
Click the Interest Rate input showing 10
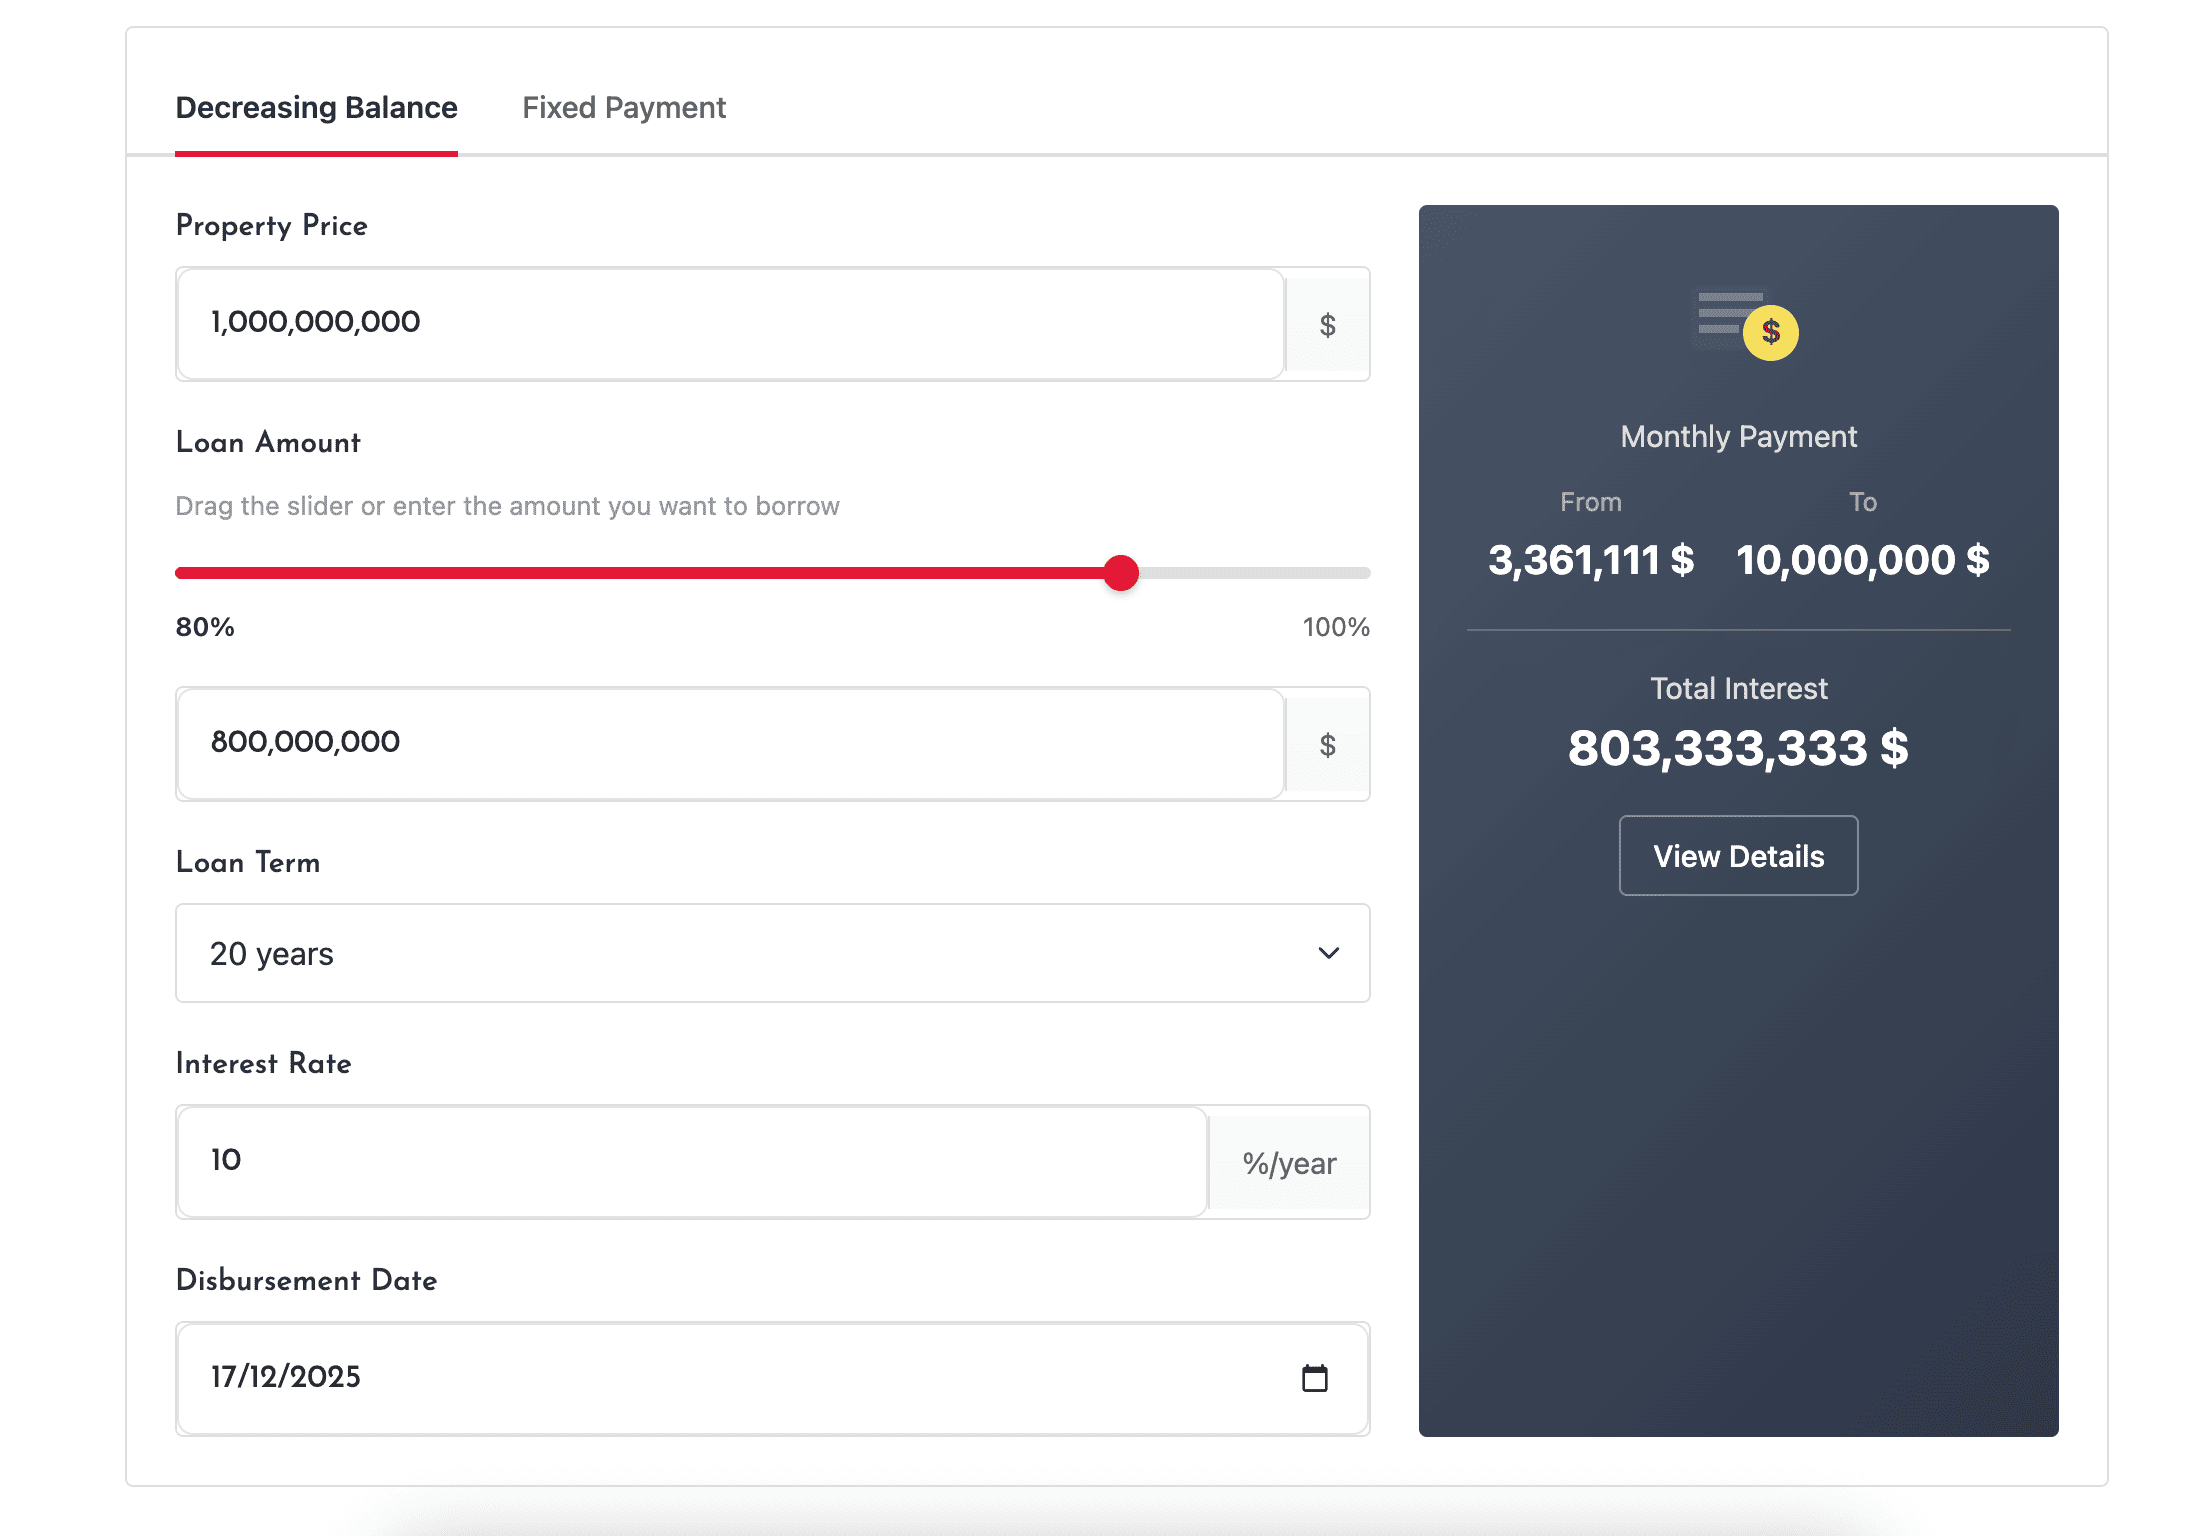point(690,1161)
